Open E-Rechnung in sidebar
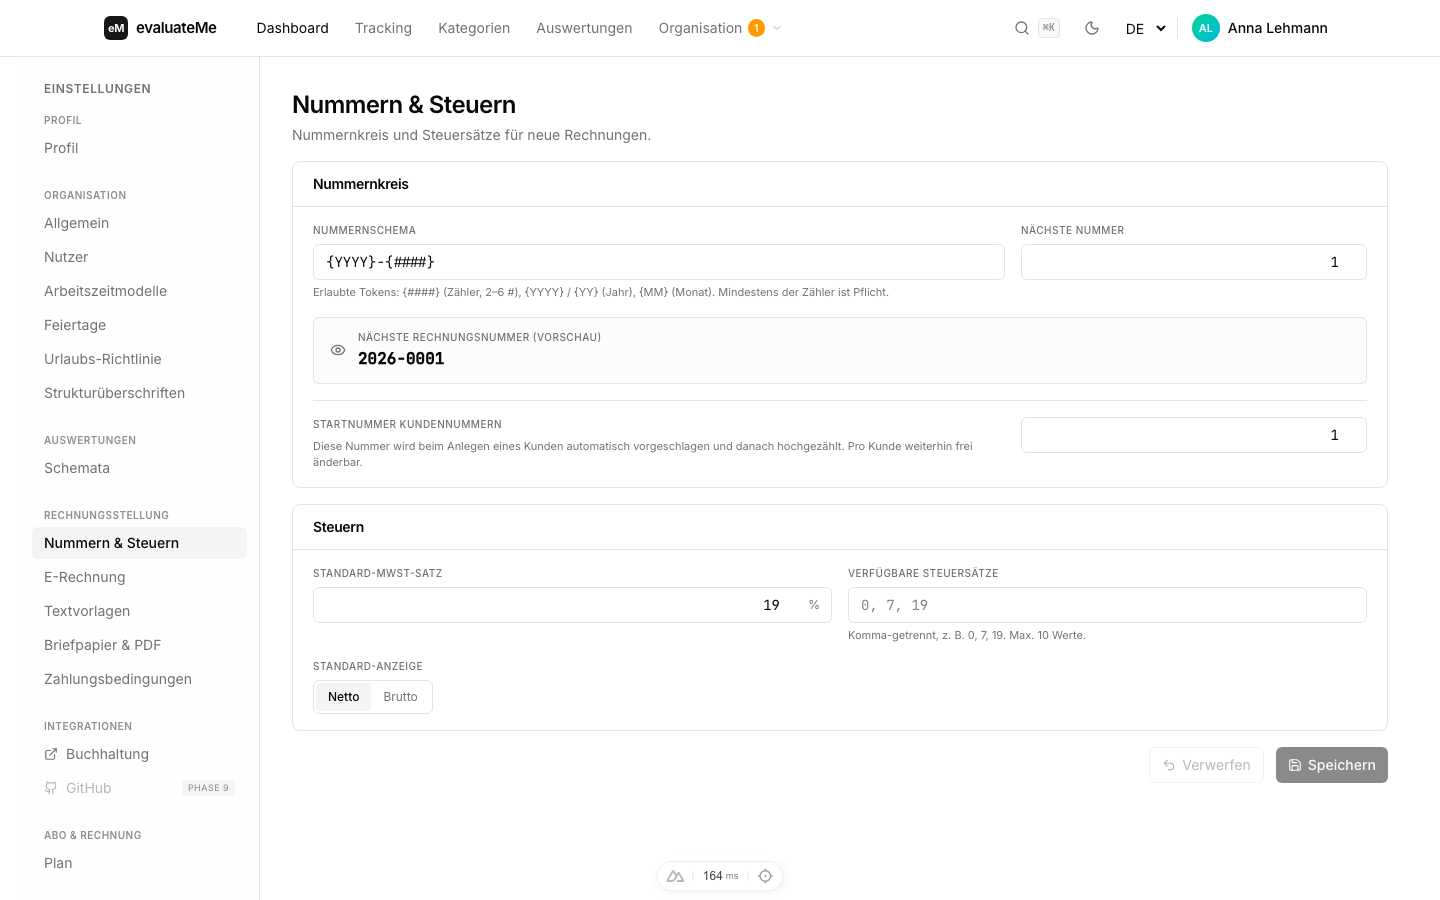 (139, 577)
